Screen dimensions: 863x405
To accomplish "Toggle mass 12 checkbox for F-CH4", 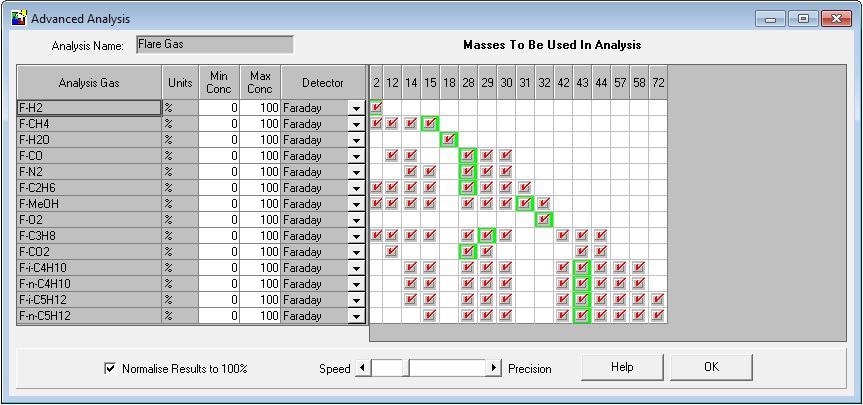I will coord(392,123).
